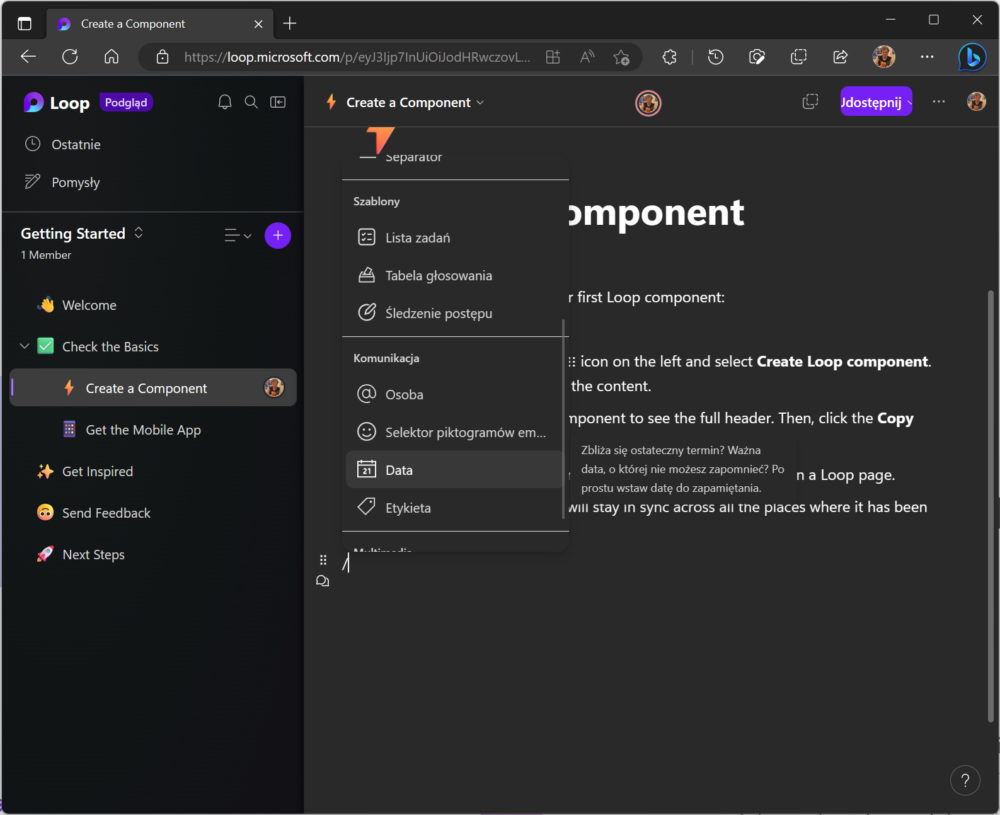Select the Etykieta label option
The height and width of the screenshot is (815, 1000).
pos(453,508)
